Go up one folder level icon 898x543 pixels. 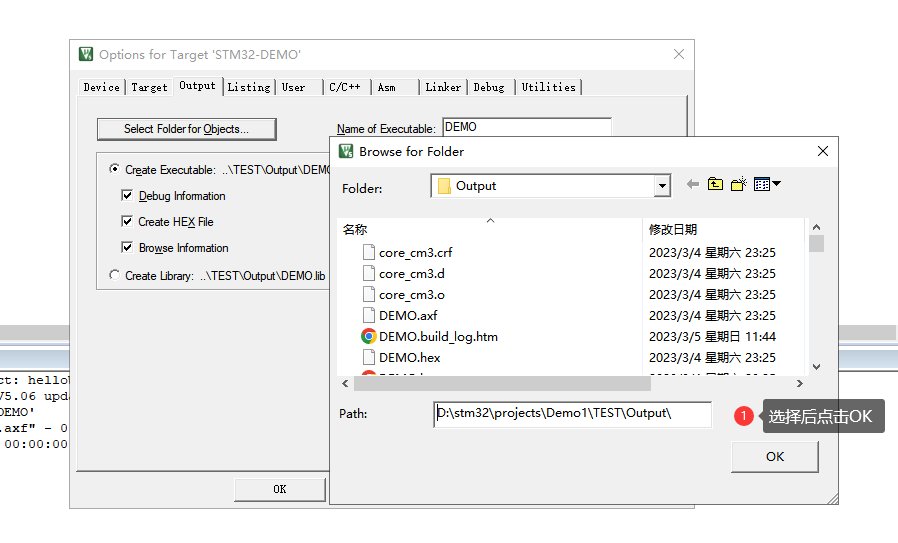pyautogui.click(x=715, y=184)
